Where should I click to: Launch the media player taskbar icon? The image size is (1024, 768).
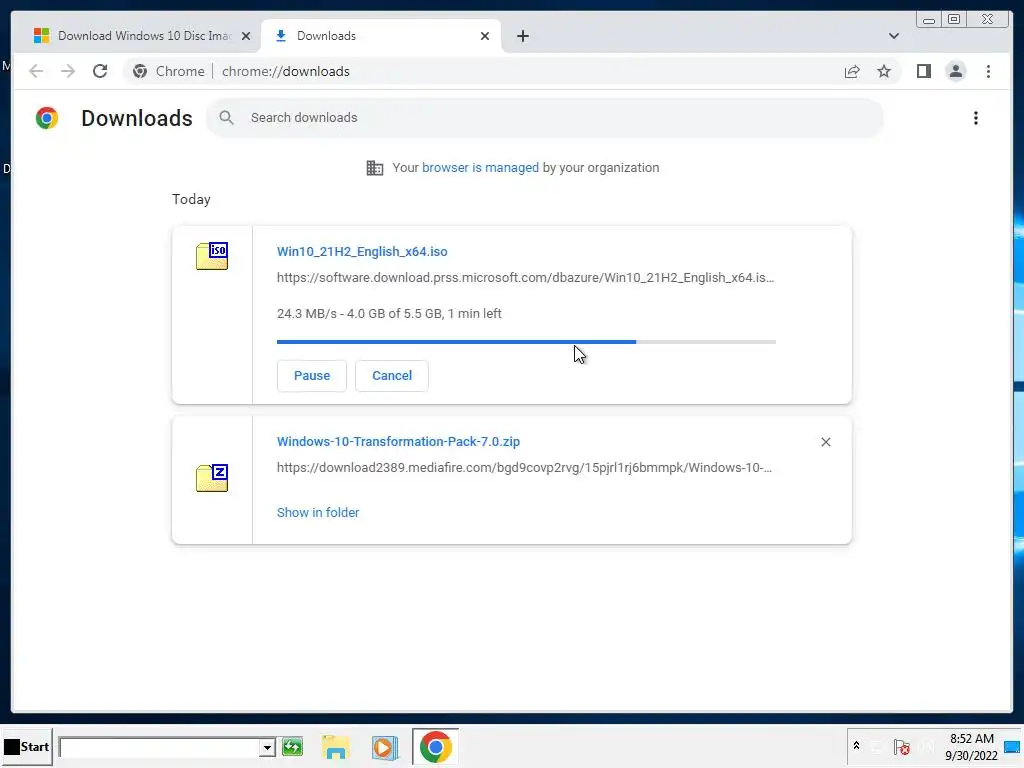pyautogui.click(x=385, y=747)
